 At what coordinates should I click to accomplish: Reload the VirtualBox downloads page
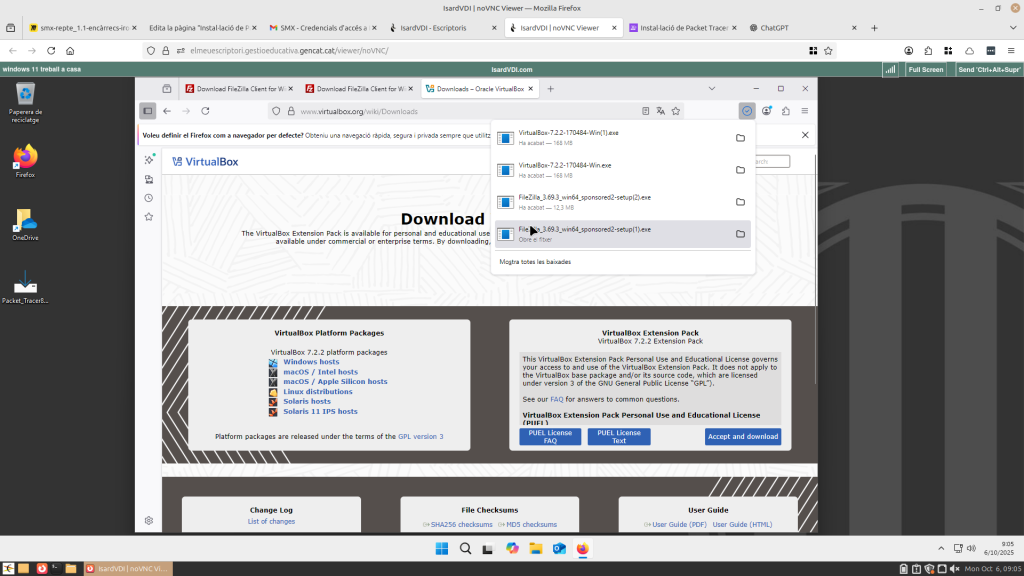tap(205, 111)
